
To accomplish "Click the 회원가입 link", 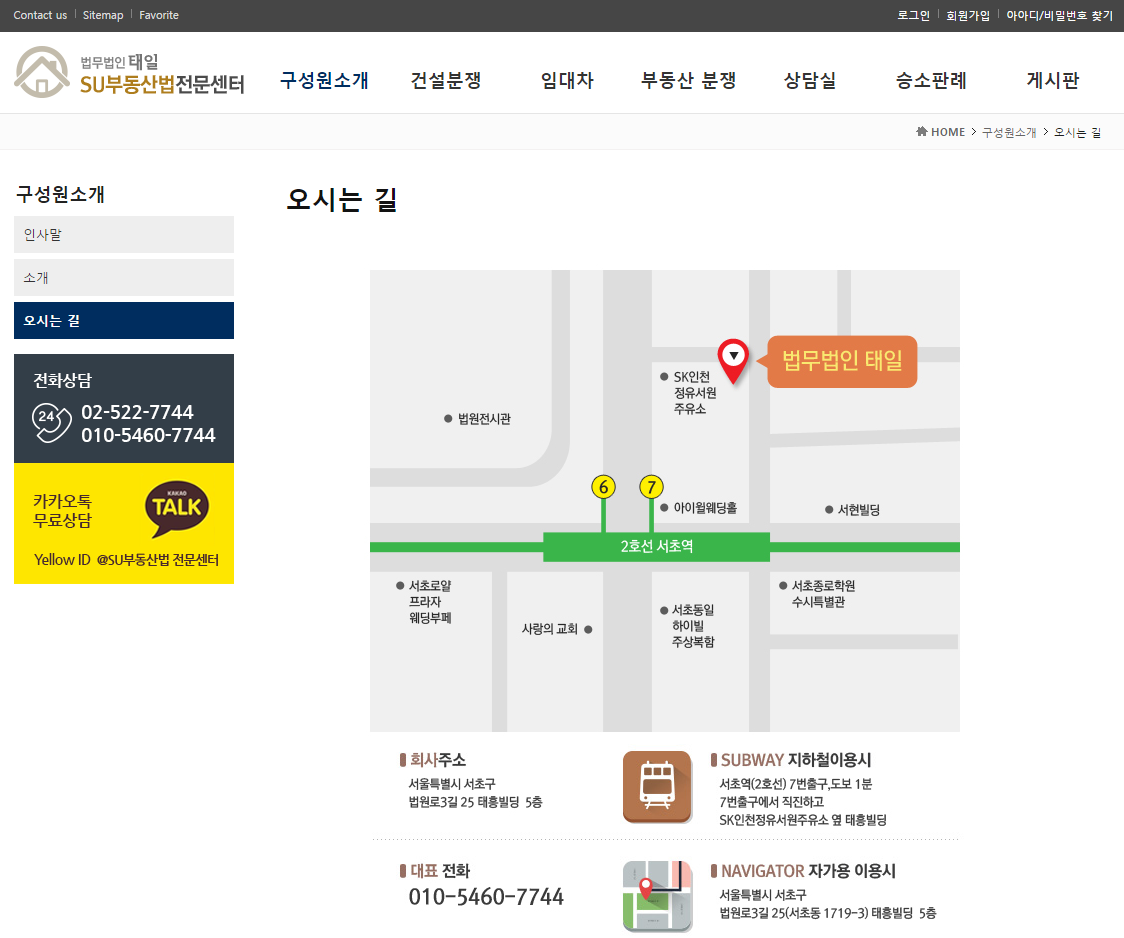I will point(967,15).
